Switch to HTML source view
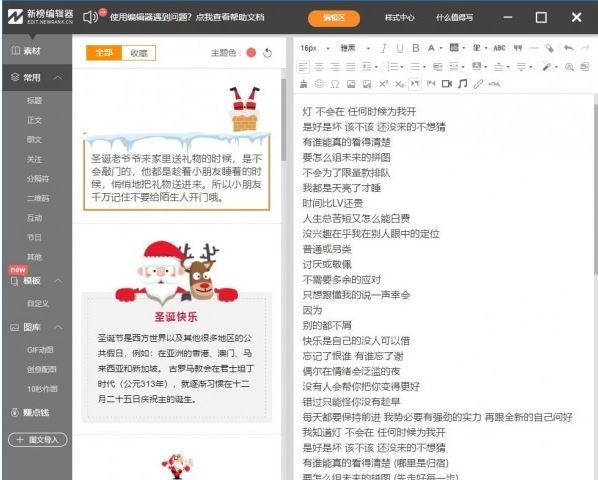Screen dimensions: 598x480 point(494,84)
